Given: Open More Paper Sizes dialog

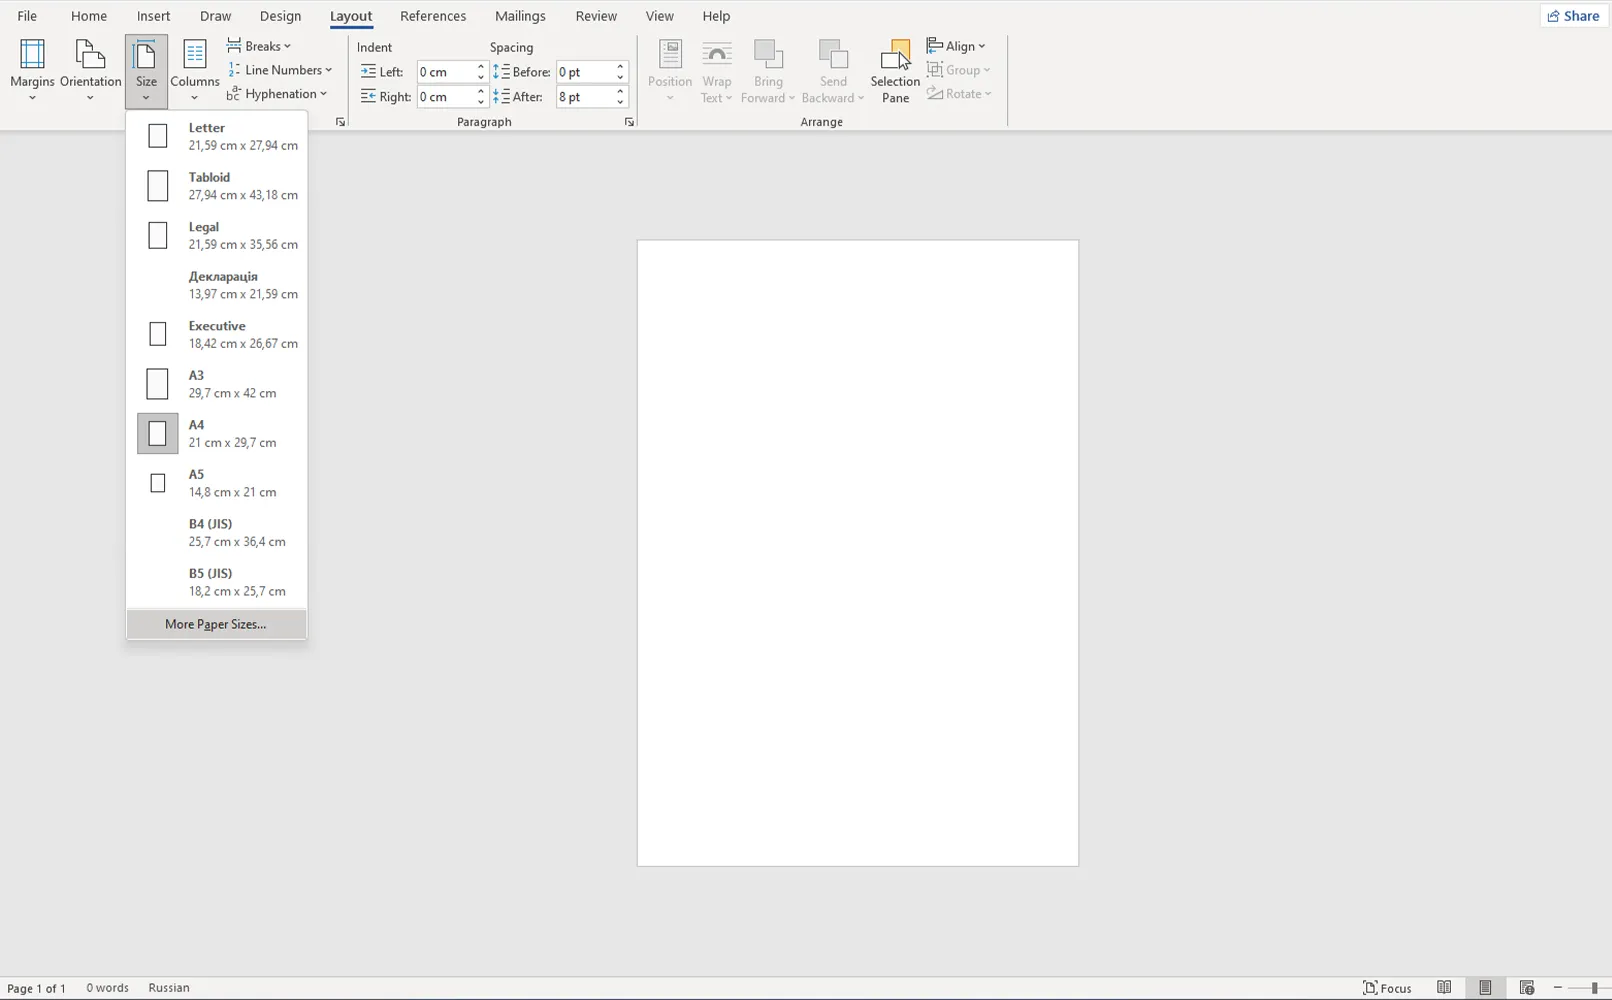Looking at the screenshot, I should (x=217, y=624).
